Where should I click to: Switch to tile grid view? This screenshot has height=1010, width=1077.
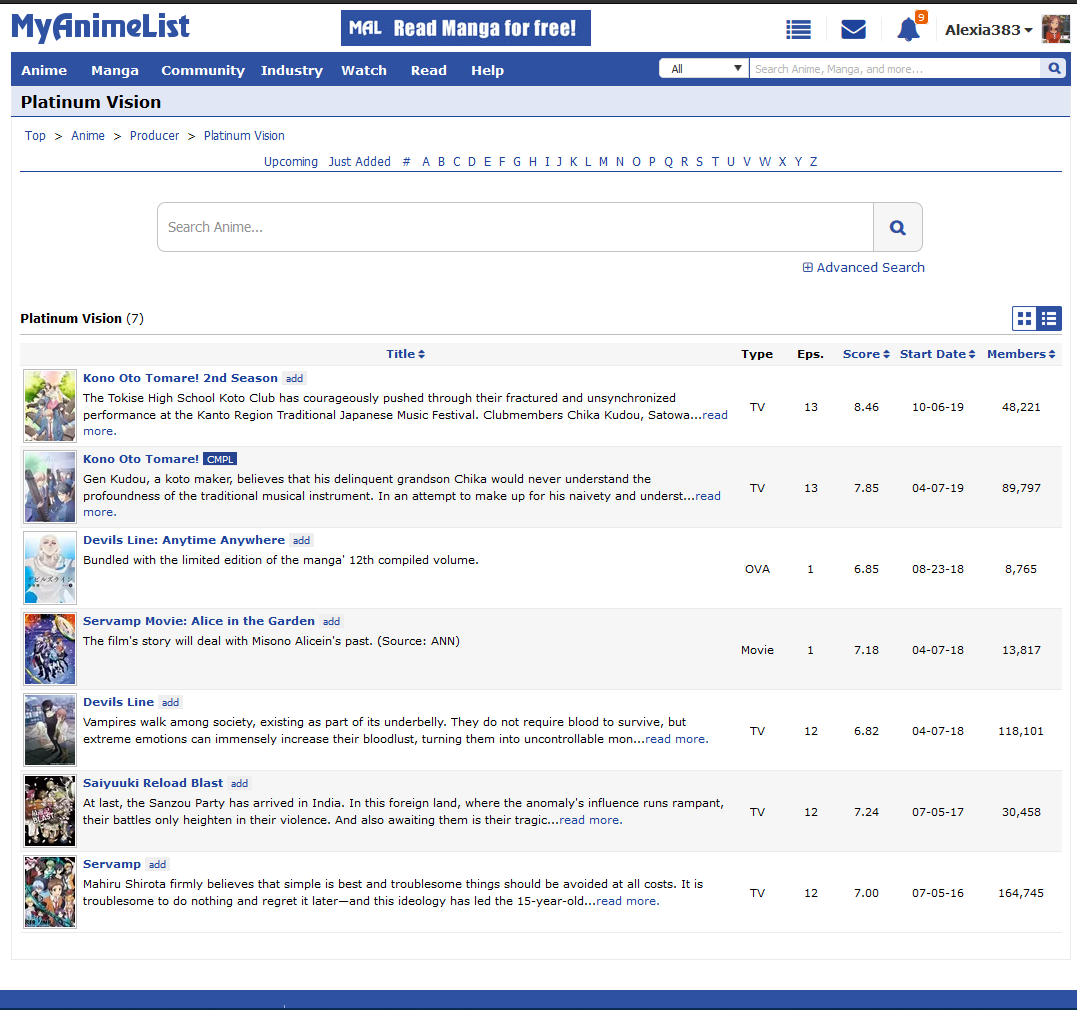(x=1024, y=318)
